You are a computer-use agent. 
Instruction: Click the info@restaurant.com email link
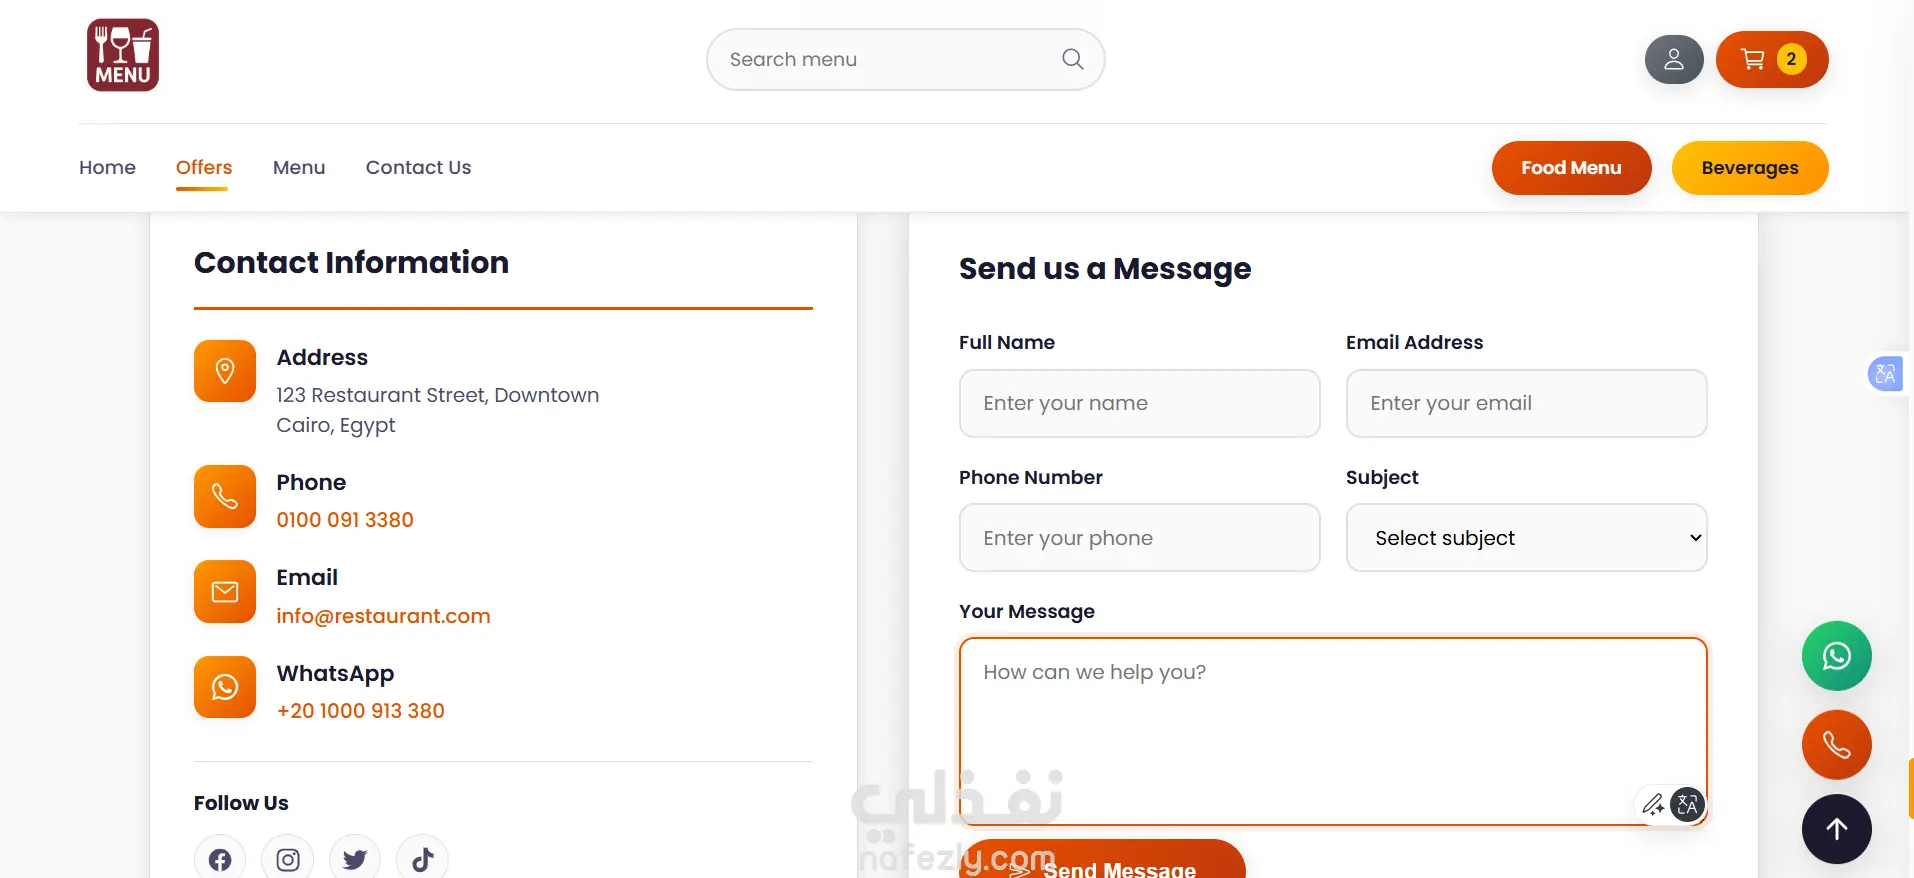coord(383,616)
